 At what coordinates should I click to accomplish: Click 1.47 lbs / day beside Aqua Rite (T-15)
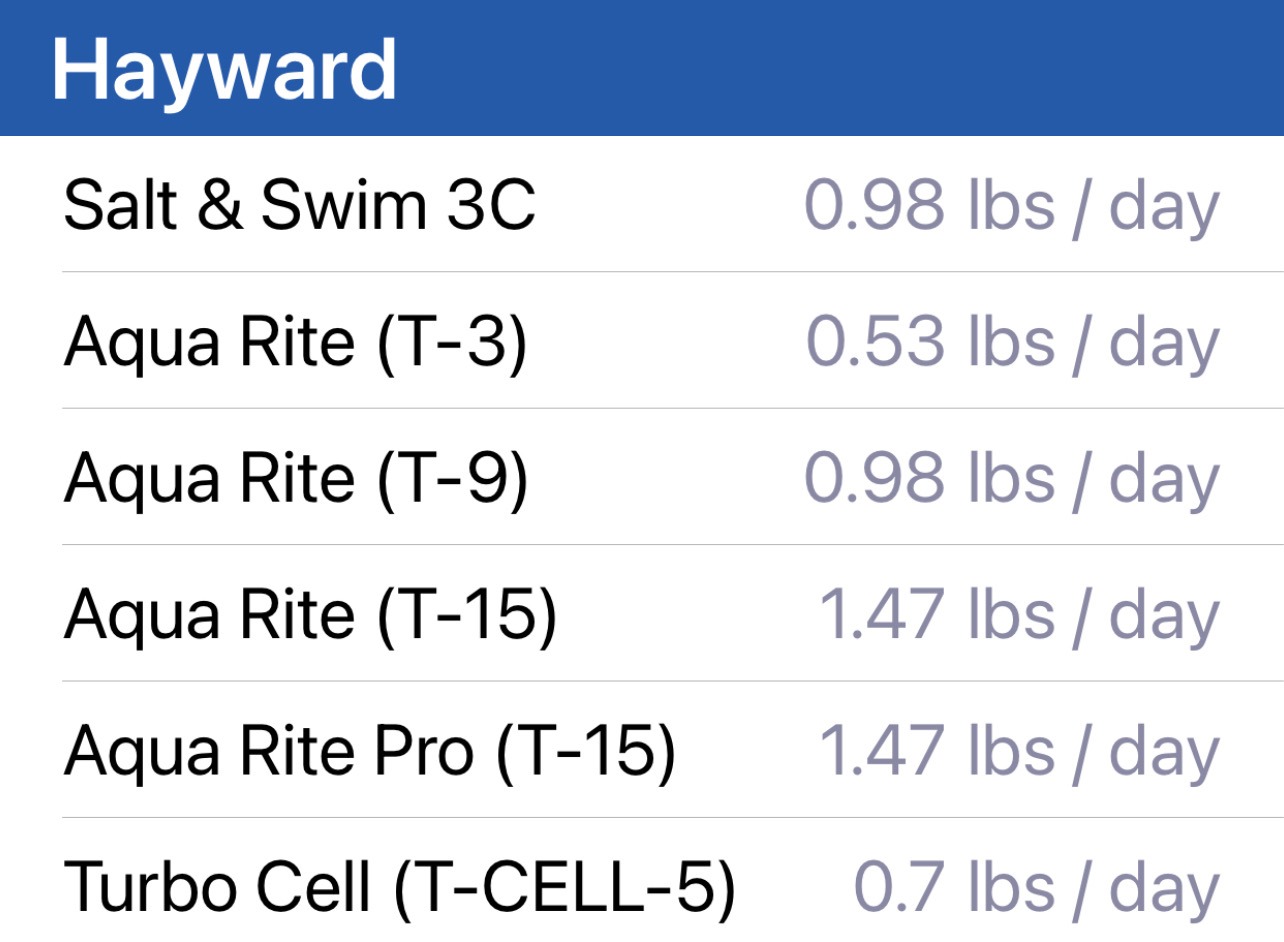[x=1019, y=615]
